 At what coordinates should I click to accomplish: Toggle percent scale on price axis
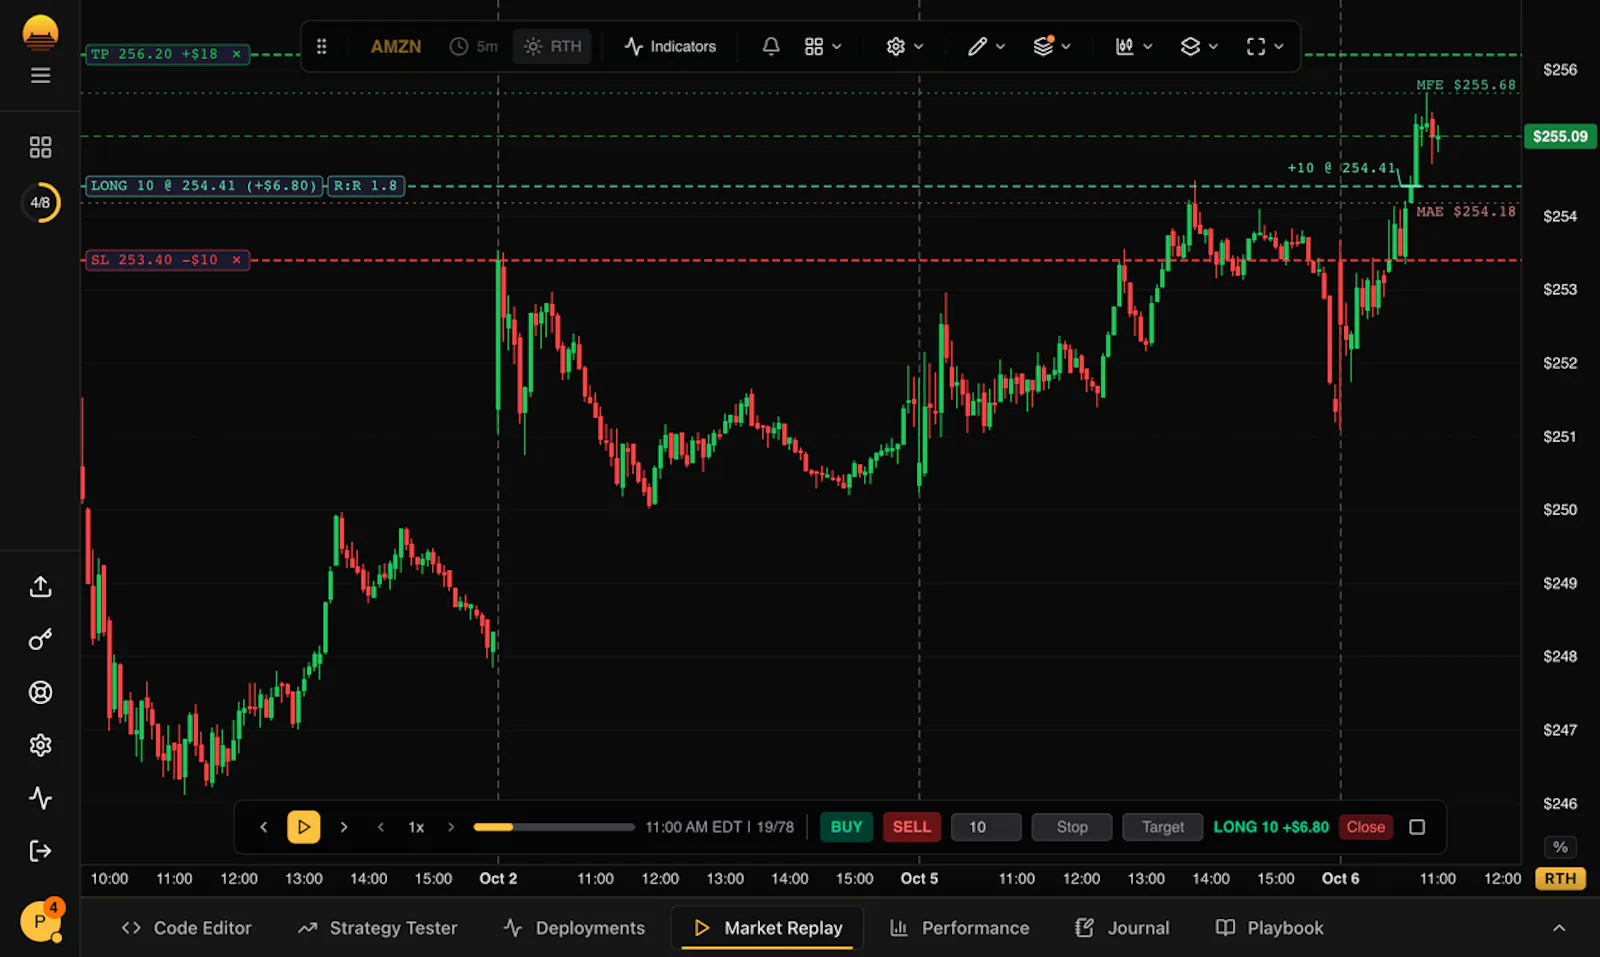click(x=1560, y=847)
